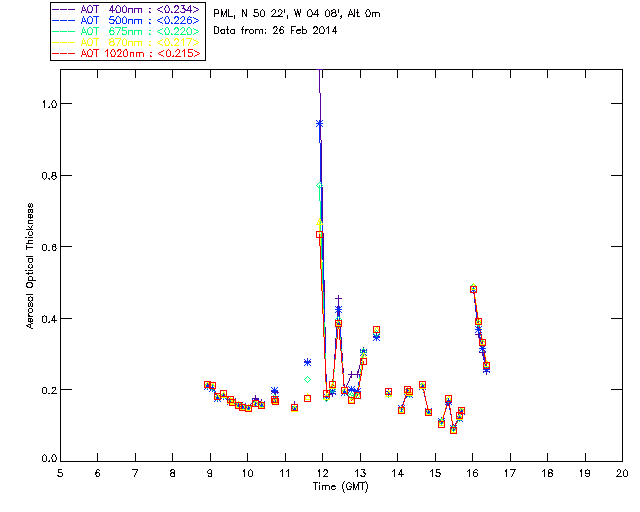This screenshot has height=512, width=640.
Task: Click the red square data point at 16h near 0.48
Action: pyautogui.click(x=473, y=289)
